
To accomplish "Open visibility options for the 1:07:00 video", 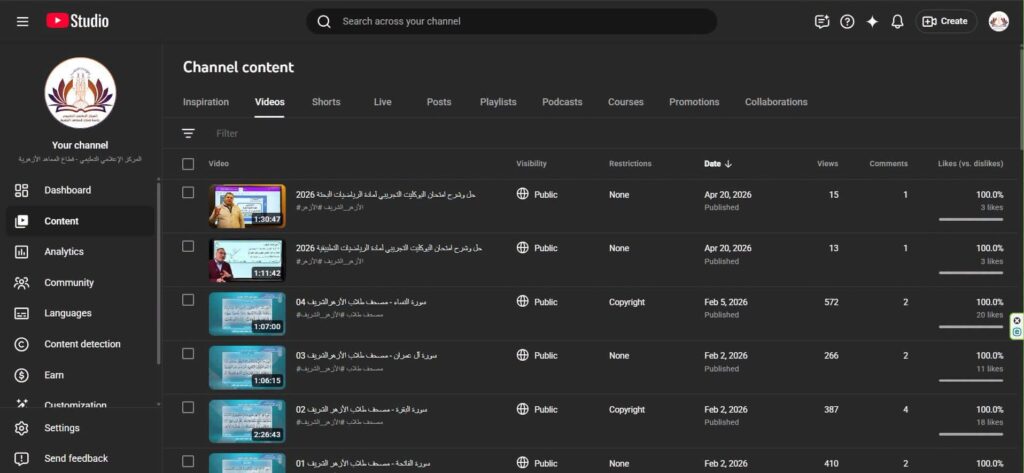I will pos(537,302).
